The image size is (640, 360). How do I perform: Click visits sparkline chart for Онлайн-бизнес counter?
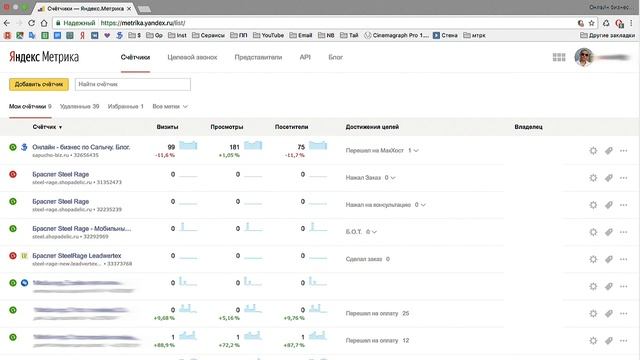click(188, 145)
